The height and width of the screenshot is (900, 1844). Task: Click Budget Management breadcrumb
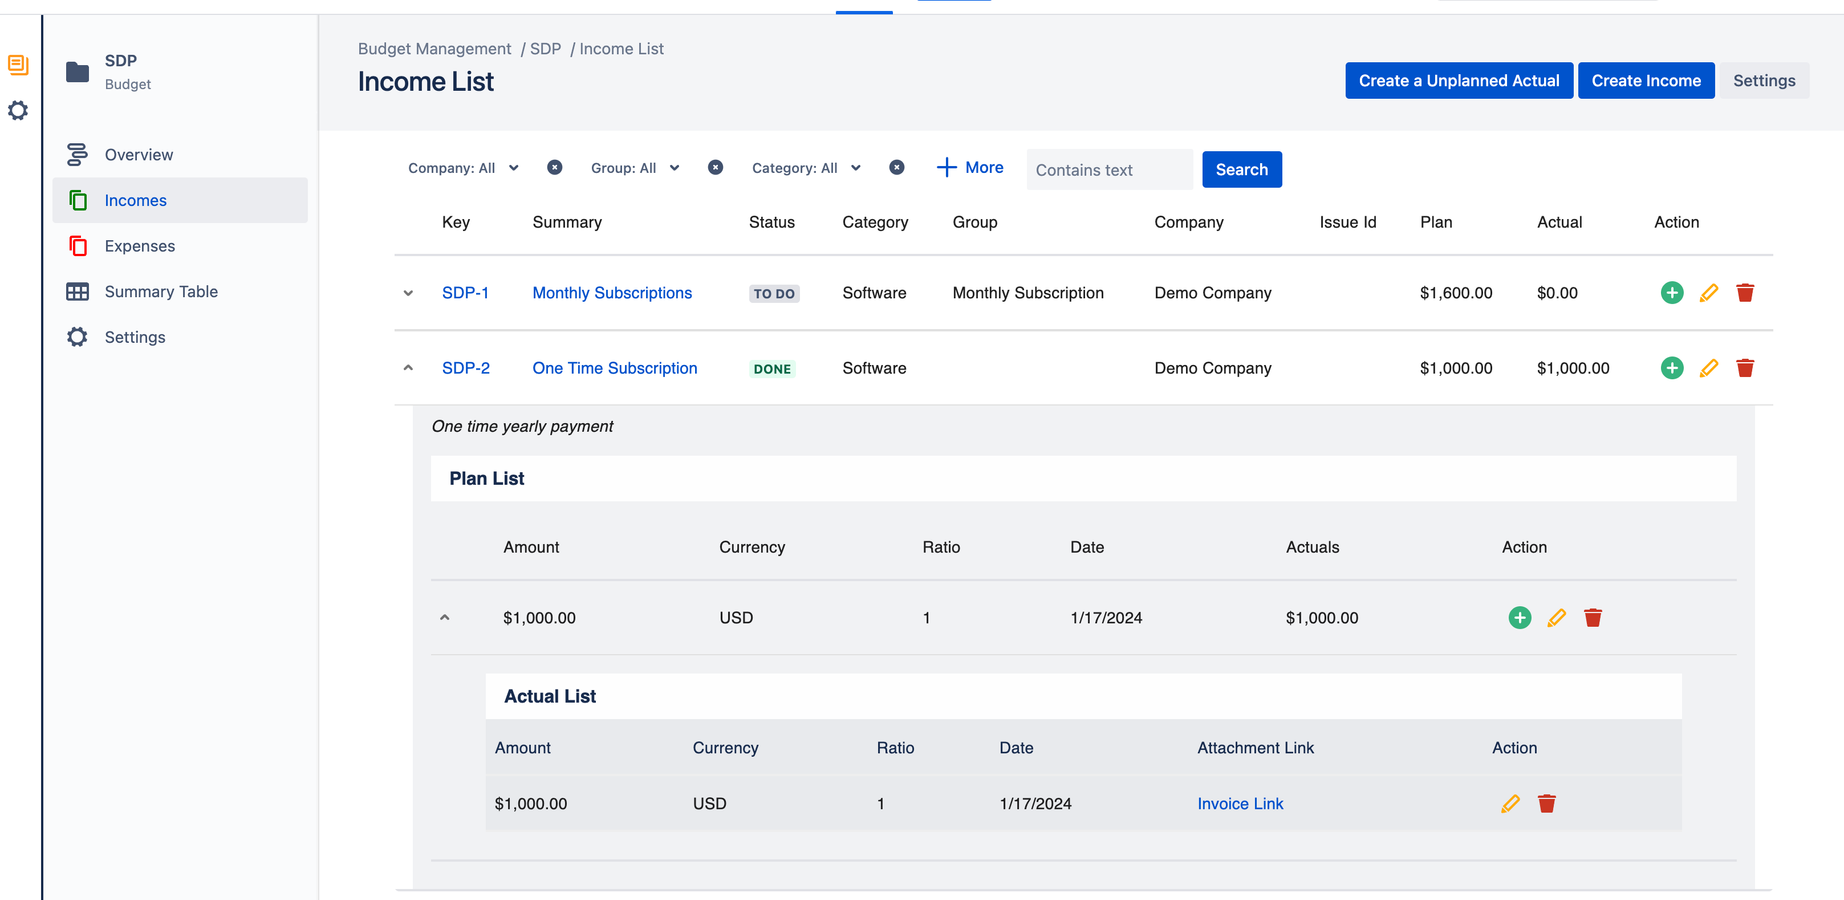434,49
